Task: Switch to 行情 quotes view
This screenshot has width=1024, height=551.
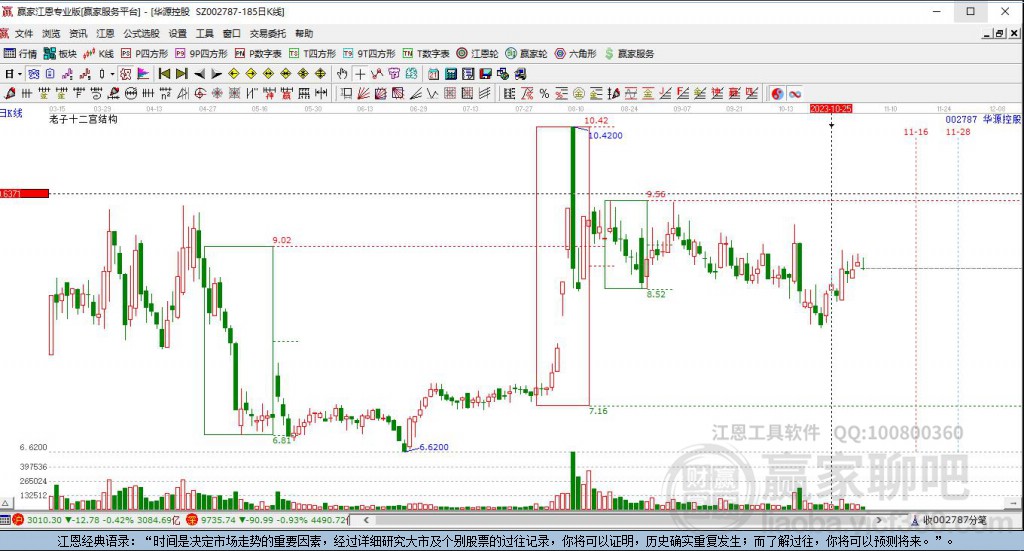Action: tap(20, 54)
